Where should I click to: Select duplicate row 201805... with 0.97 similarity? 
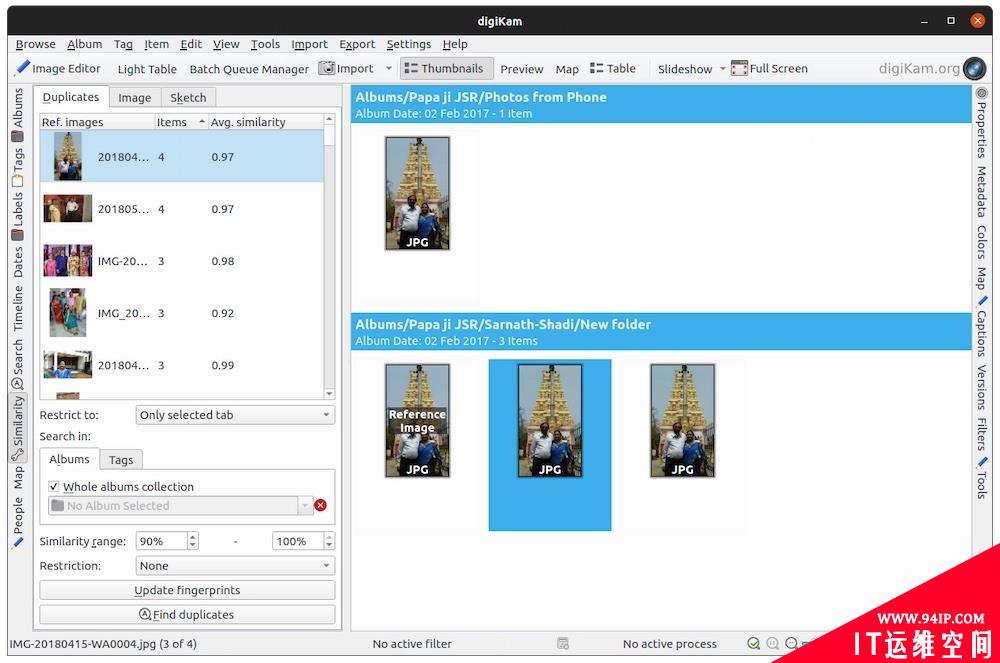point(182,209)
